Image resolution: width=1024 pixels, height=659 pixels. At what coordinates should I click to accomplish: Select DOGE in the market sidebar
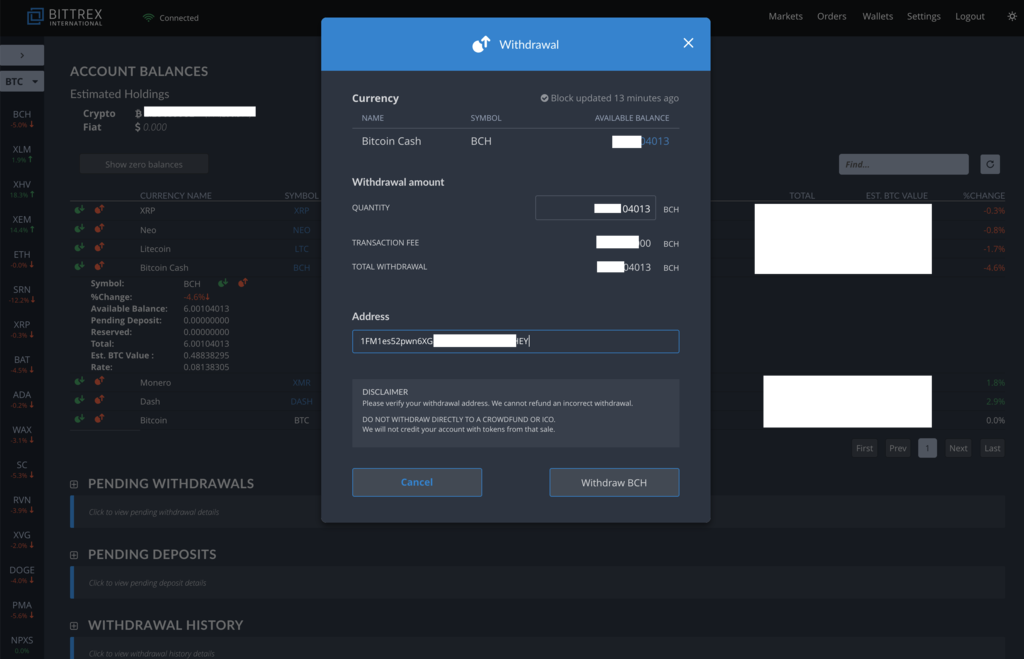point(22,574)
